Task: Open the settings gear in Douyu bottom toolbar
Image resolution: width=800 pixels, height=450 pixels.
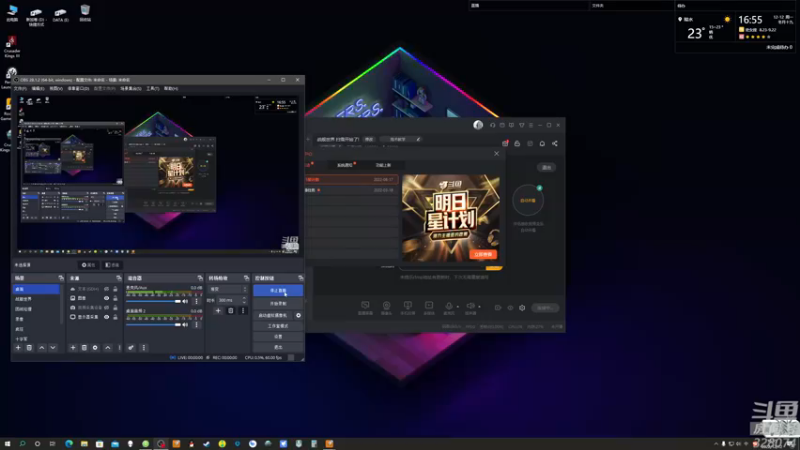Action: pos(522,308)
